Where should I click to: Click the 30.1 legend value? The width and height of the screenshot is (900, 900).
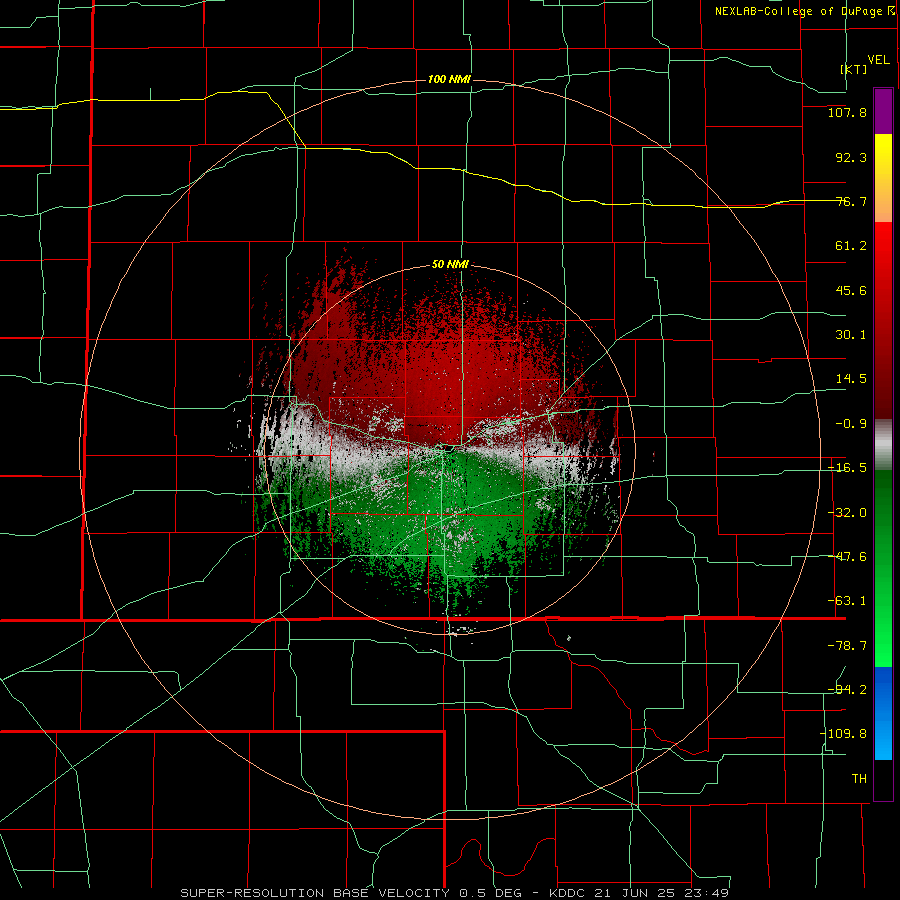851,335
